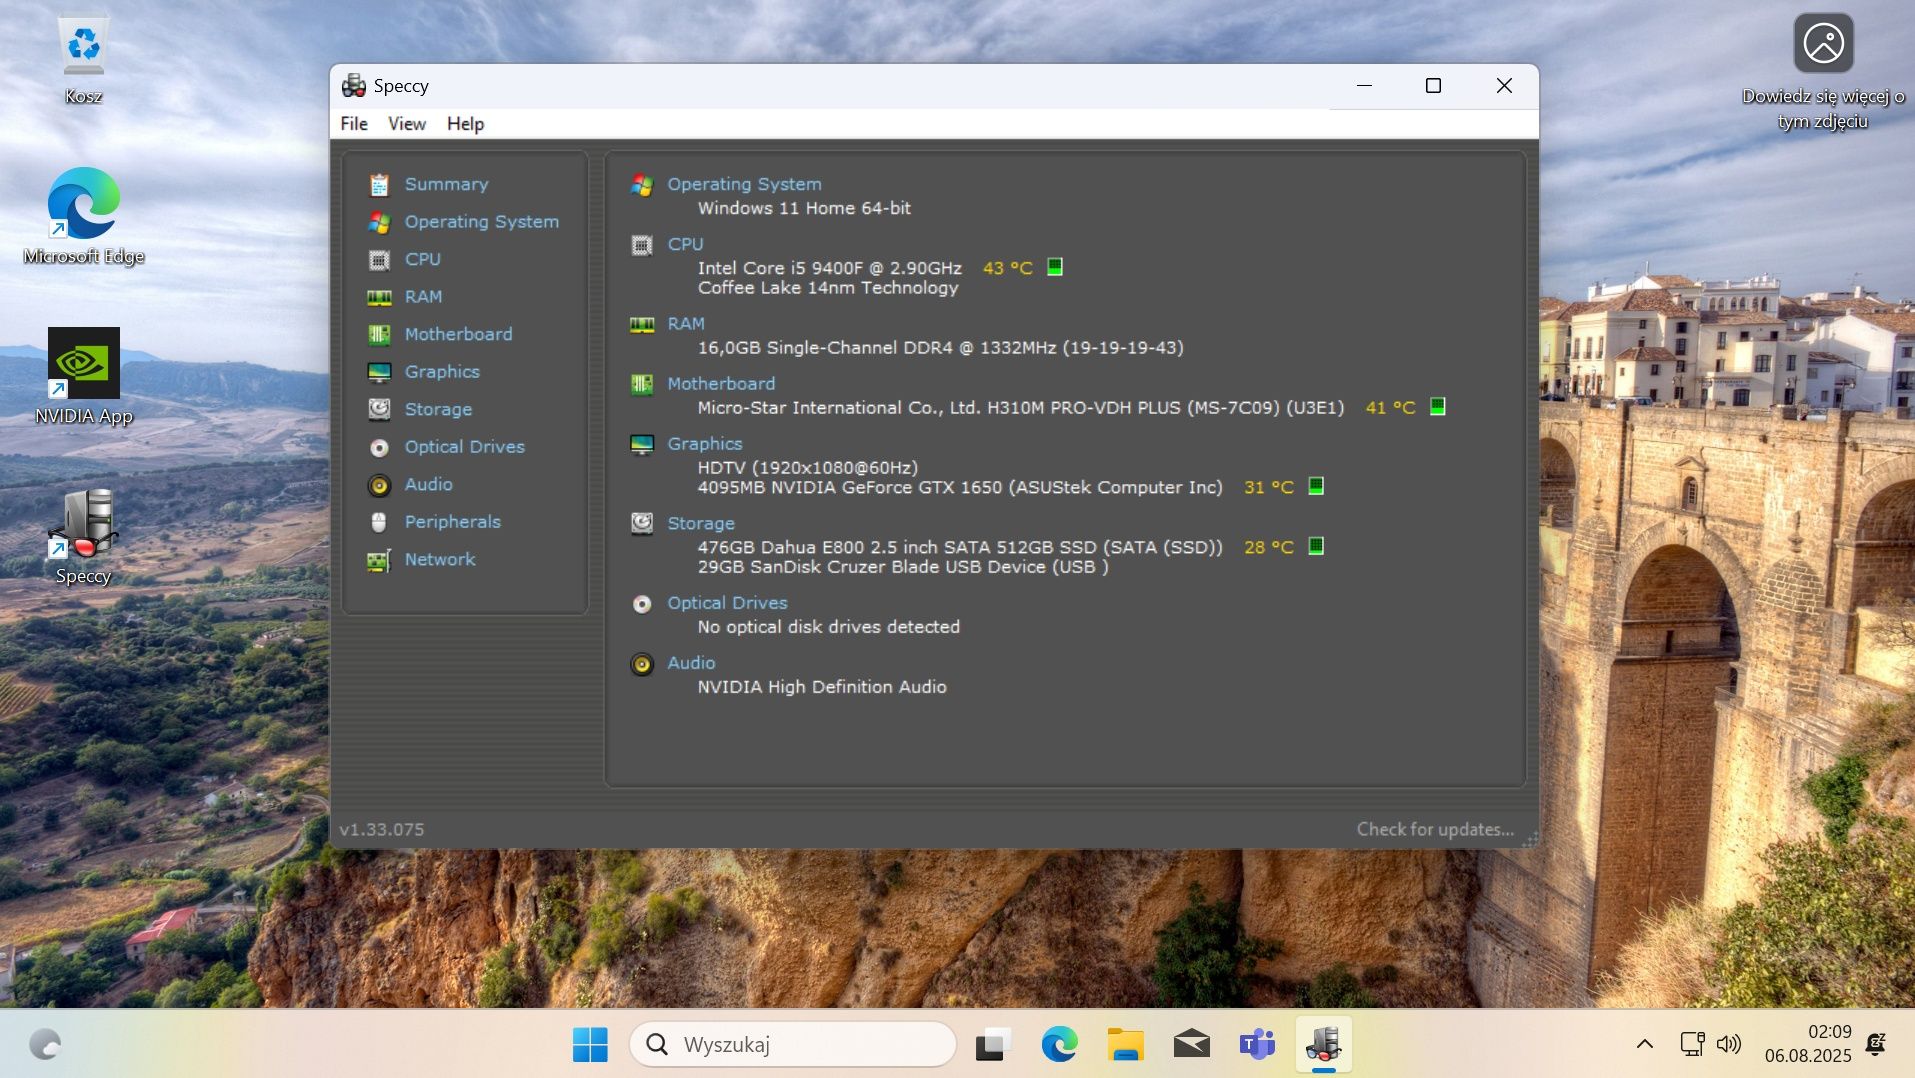Select Summary in the sidebar

pos(446,184)
